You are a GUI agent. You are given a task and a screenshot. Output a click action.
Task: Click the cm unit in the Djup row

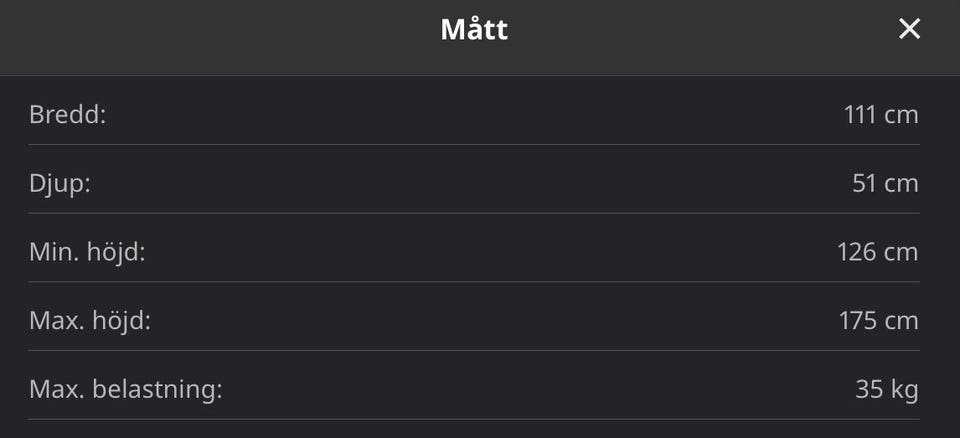click(x=901, y=184)
